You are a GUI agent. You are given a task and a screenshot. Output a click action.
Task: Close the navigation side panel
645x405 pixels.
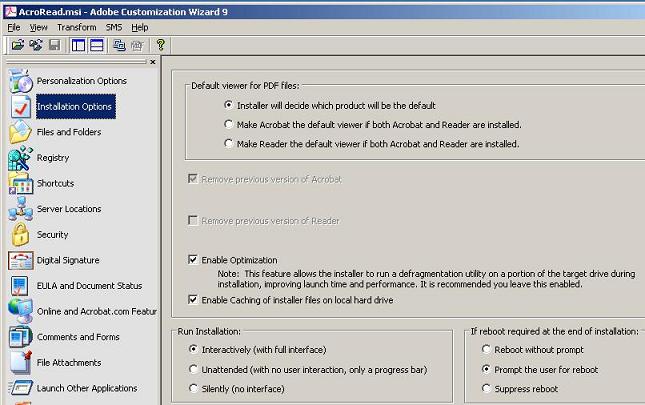(x=152, y=62)
